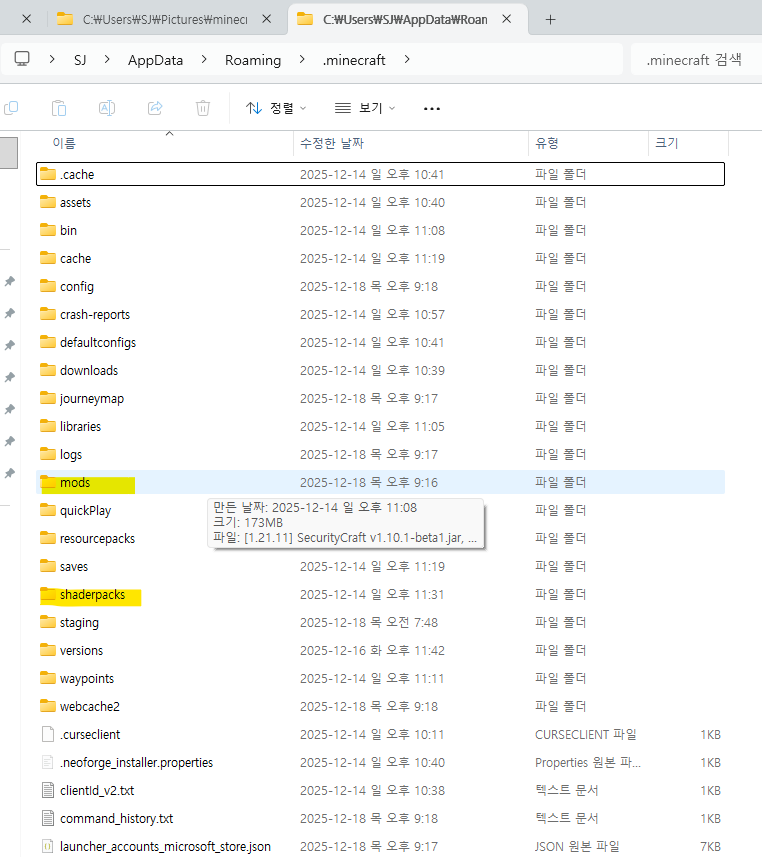Open the three-dots more options menu
This screenshot has width=762, height=857.
[432, 109]
